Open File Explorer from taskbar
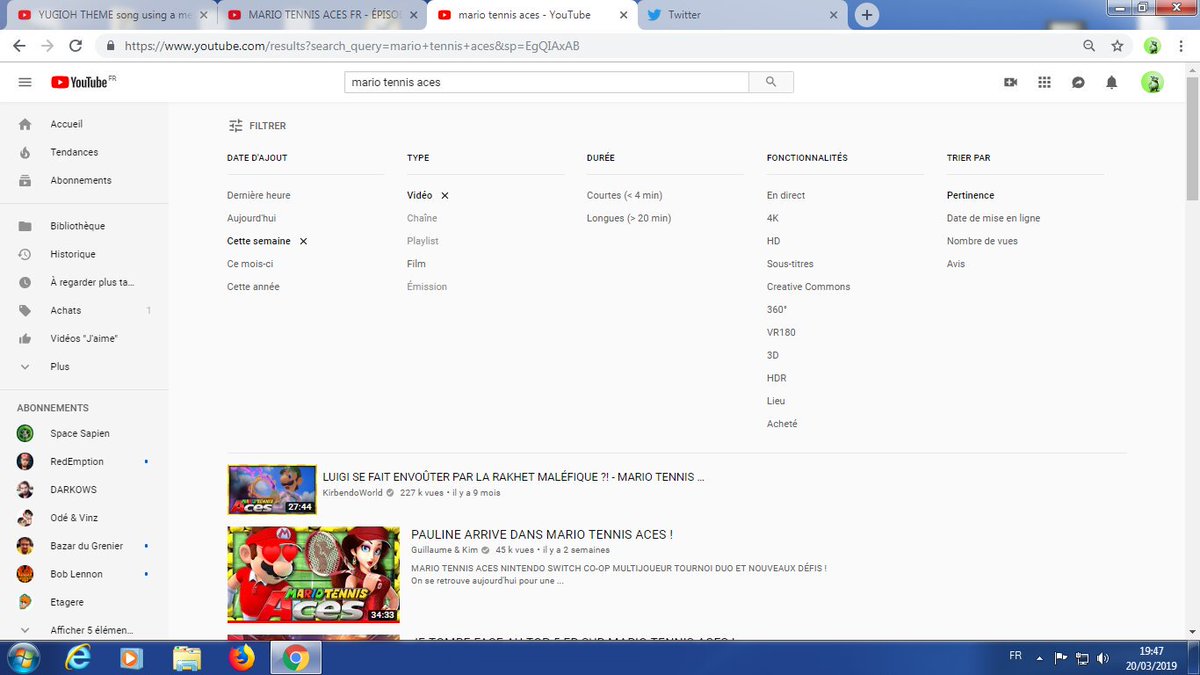1200x675 pixels. click(x=187, y=658)
